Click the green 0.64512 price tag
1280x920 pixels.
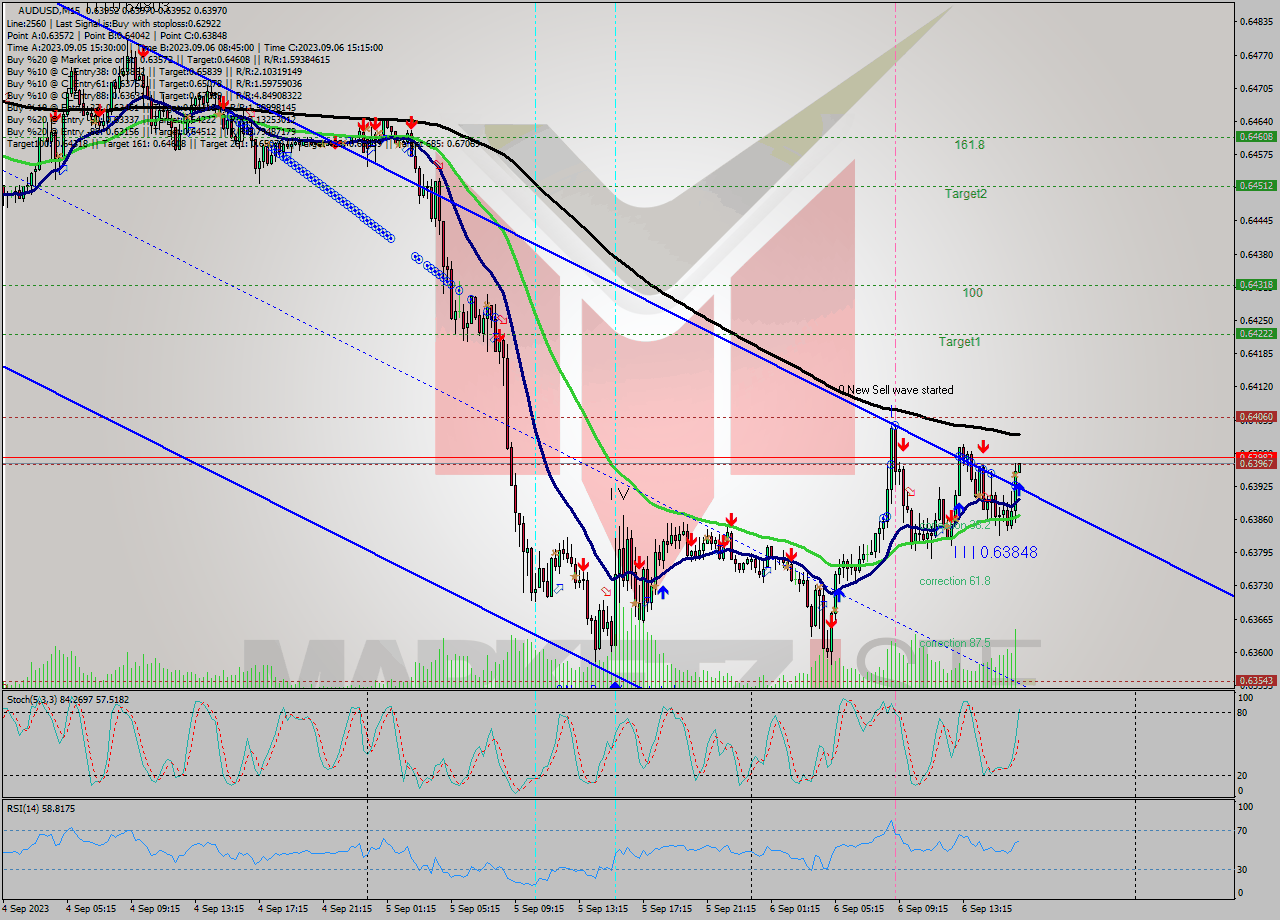(1256, 185)
